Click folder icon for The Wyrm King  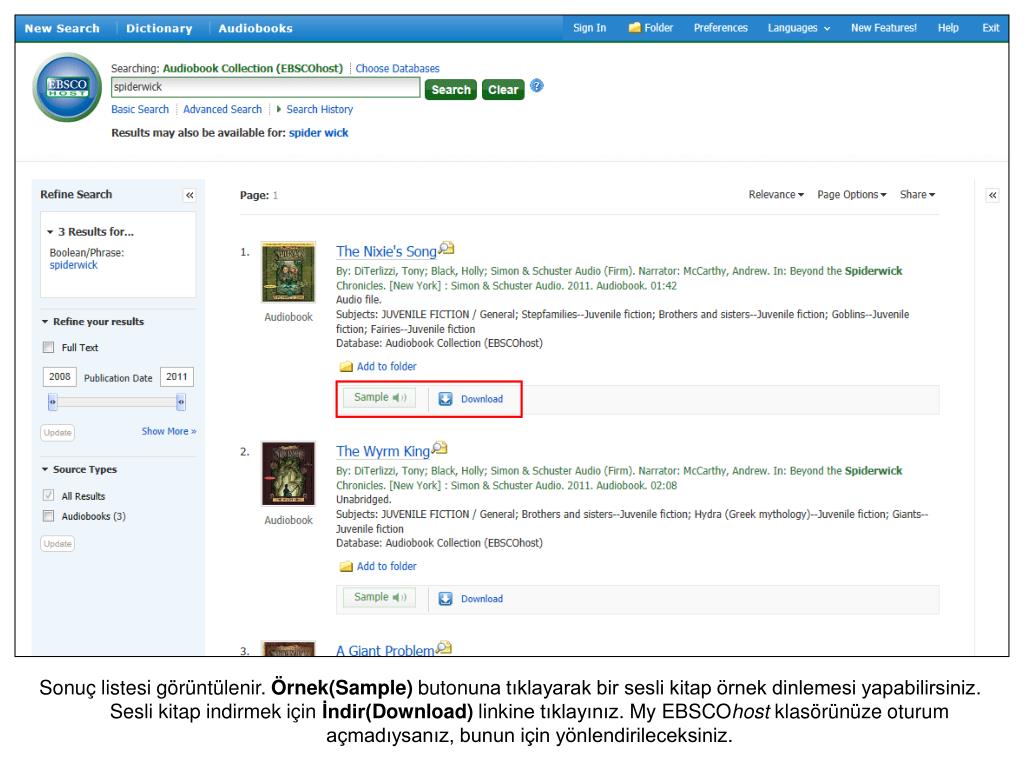[346, 567]
